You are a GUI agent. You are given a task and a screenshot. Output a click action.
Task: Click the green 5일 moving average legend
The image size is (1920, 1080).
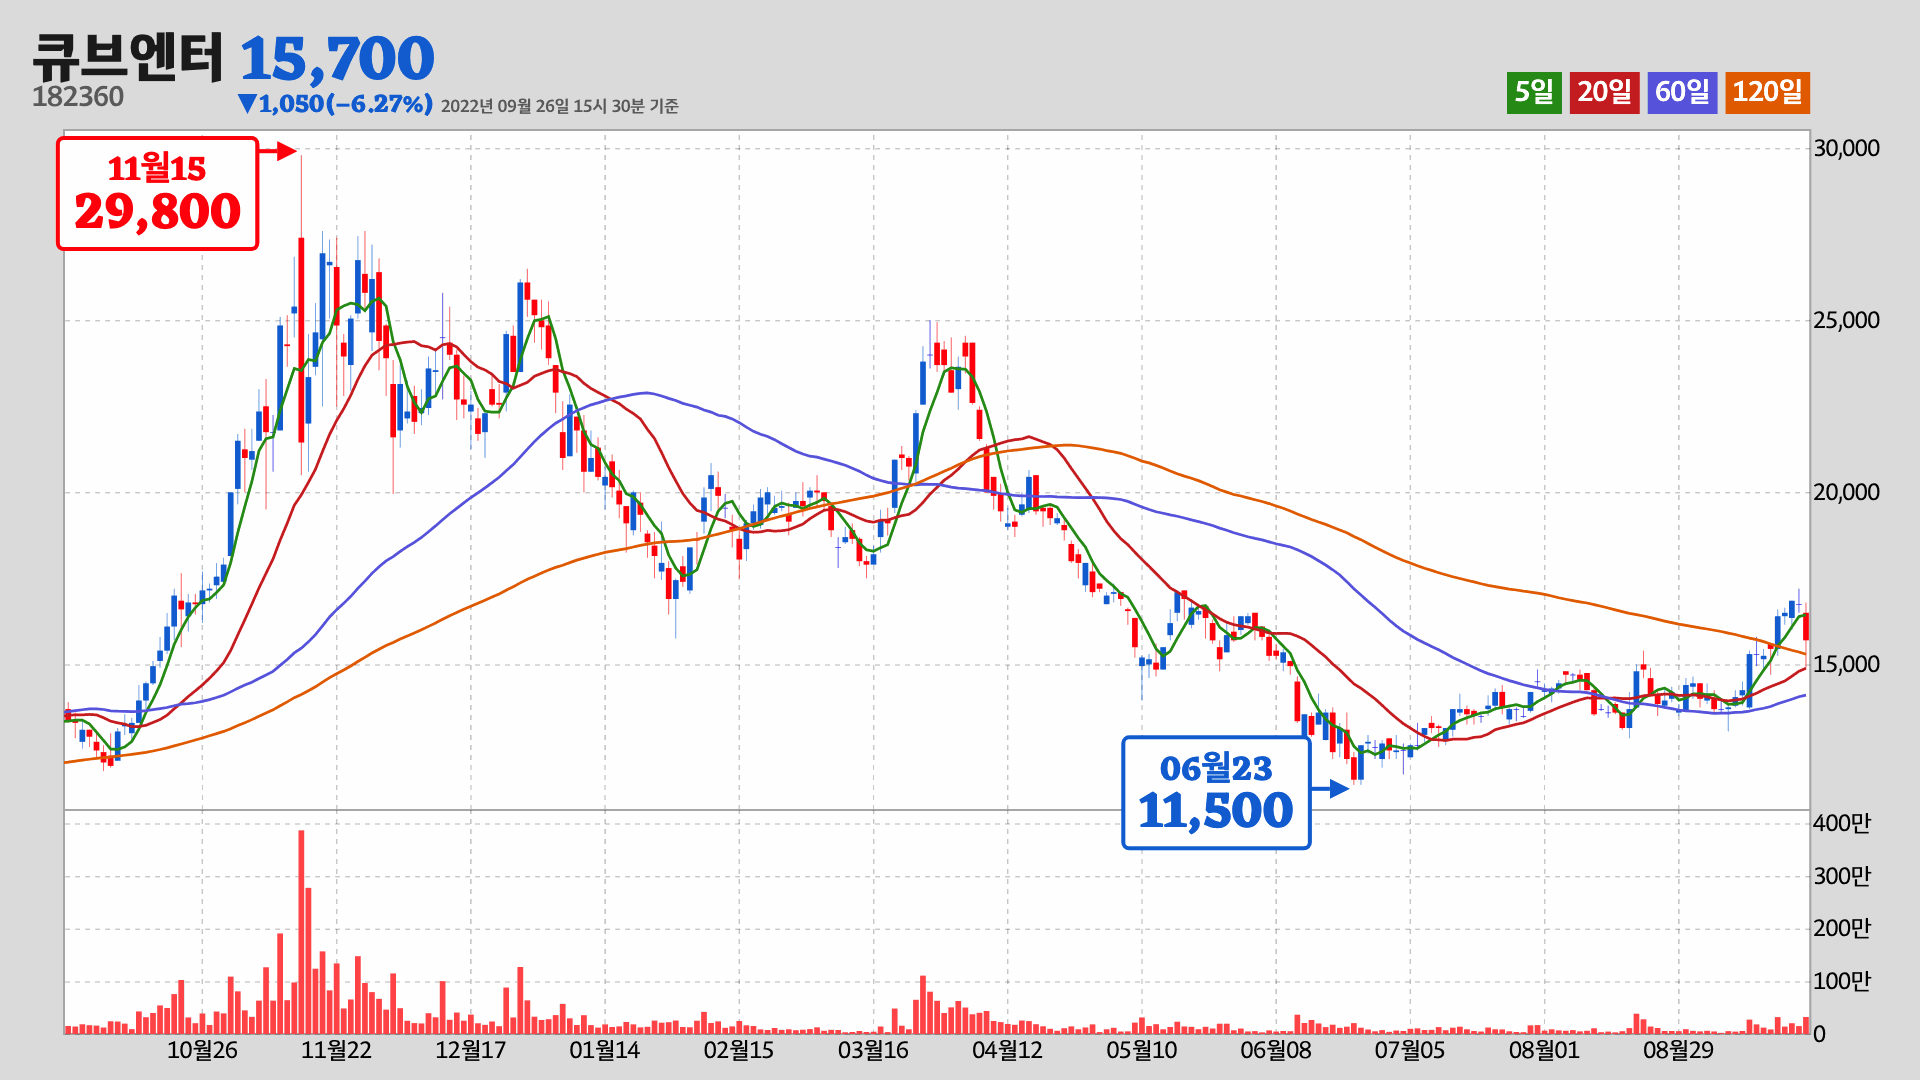point(1534,92)
